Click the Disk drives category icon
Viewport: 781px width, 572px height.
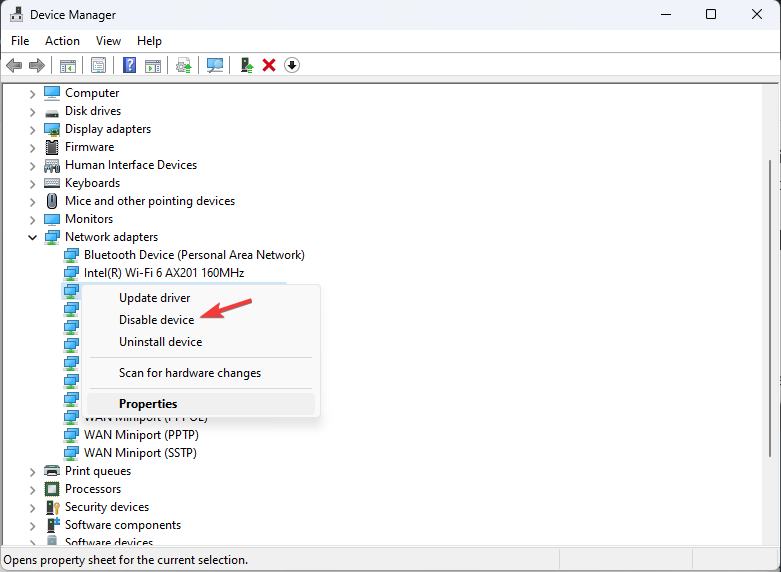coord(52,112)
